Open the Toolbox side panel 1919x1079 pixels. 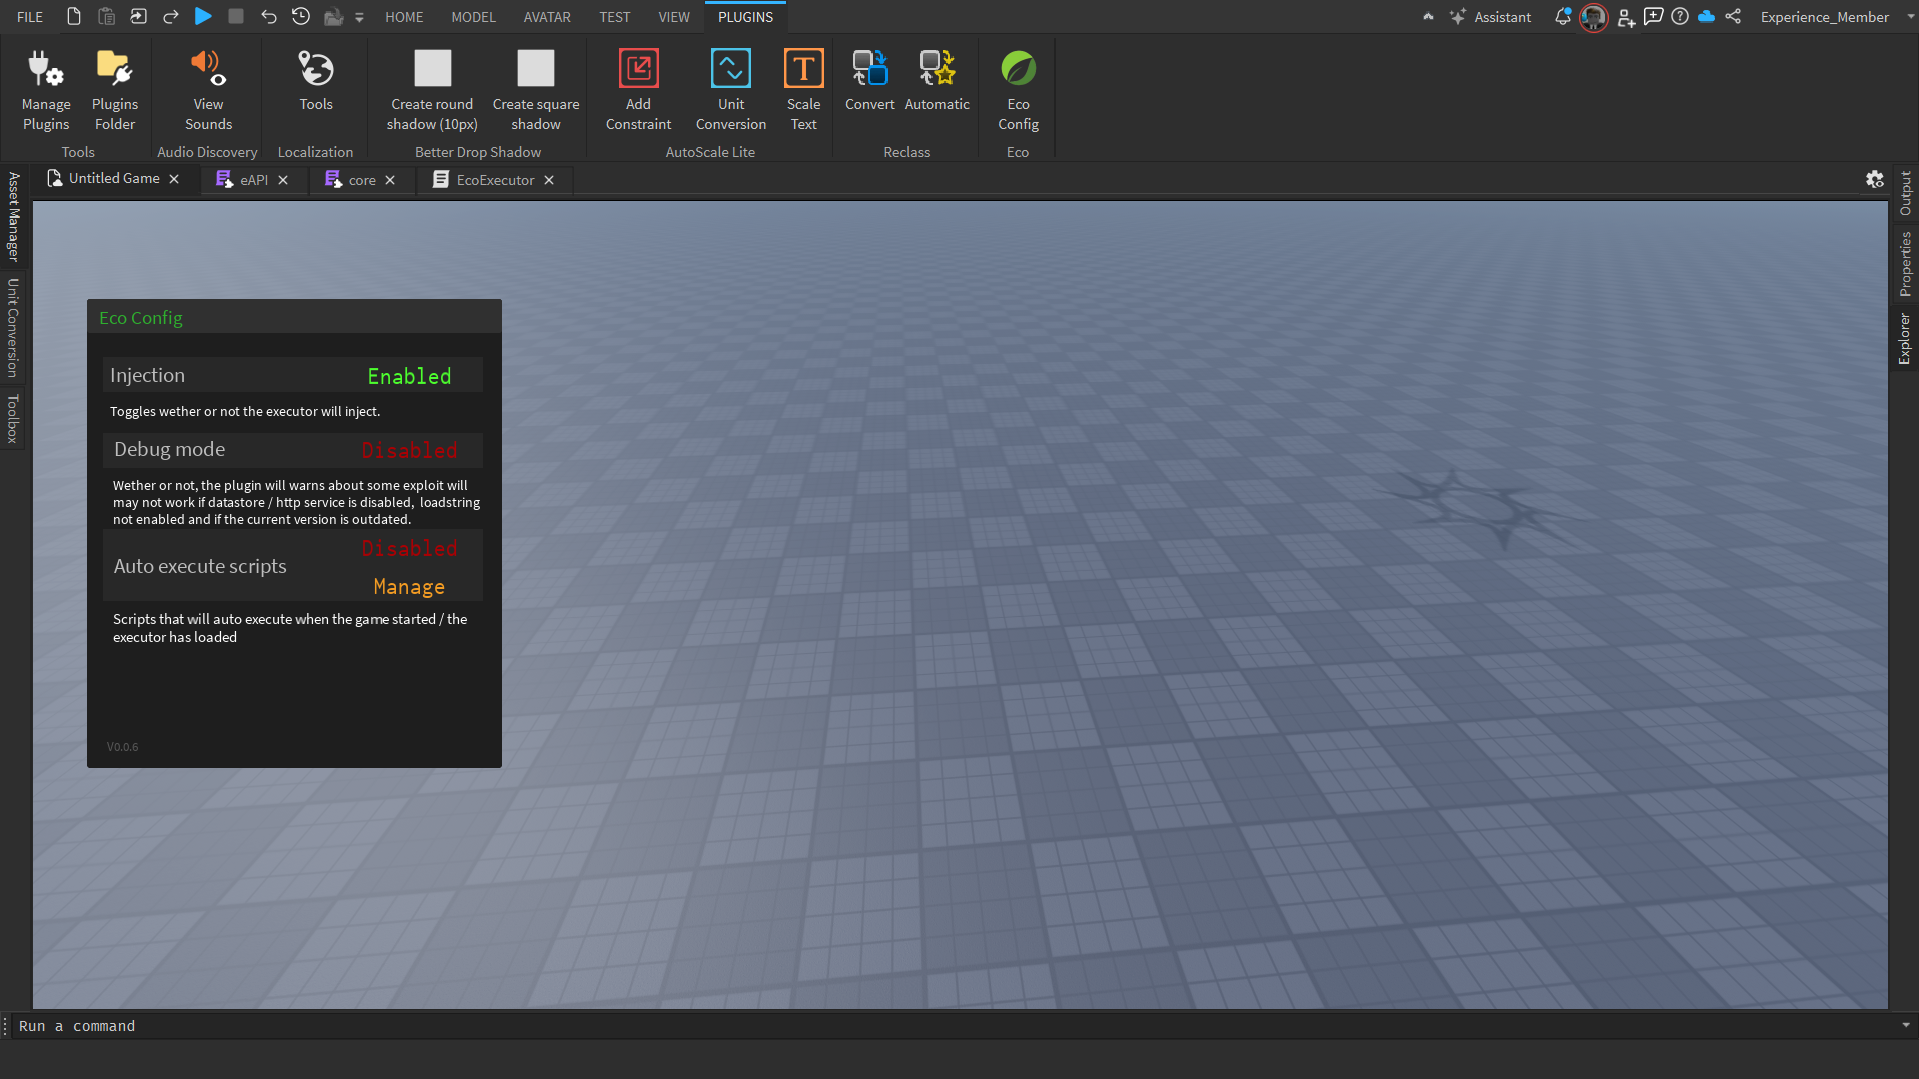tap(13, 418)
